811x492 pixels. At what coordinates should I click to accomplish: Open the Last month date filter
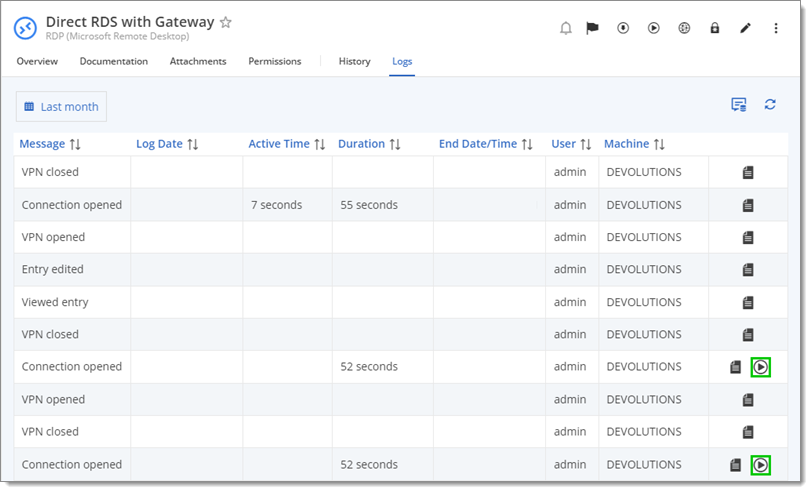click(x=62, y=107)
